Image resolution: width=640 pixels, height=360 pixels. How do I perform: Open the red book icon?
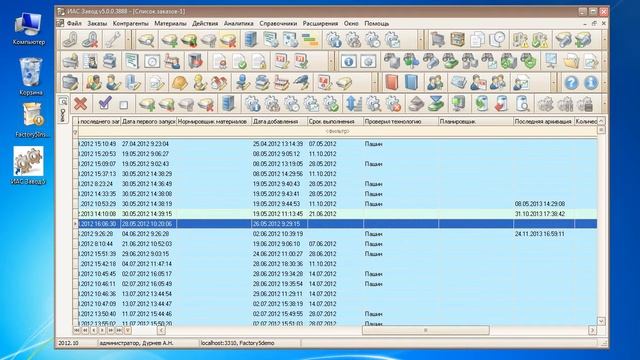click(391, 82)
